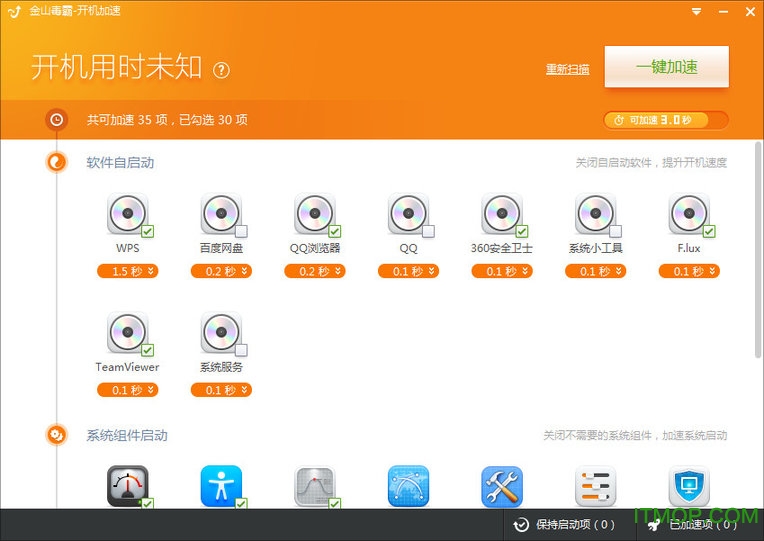Click the speedometer gauge system component icon

coord(127,486)
